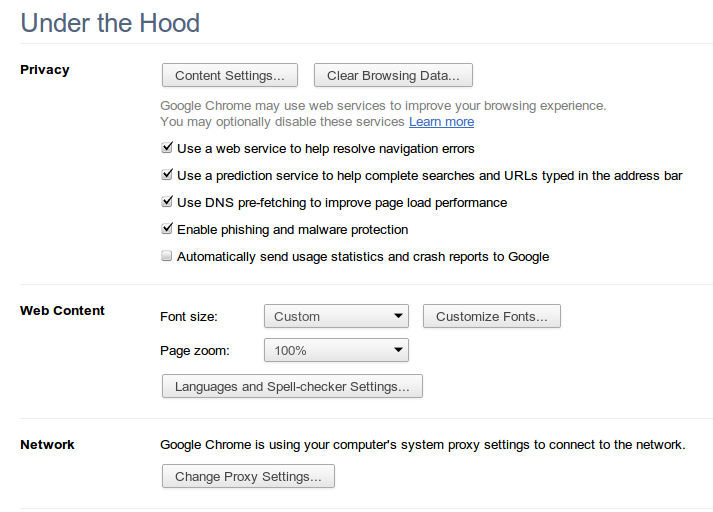Open Languages and Spell-checker Settings
The width and height of the screenshot is (713, 512).
tap(292, 387)
